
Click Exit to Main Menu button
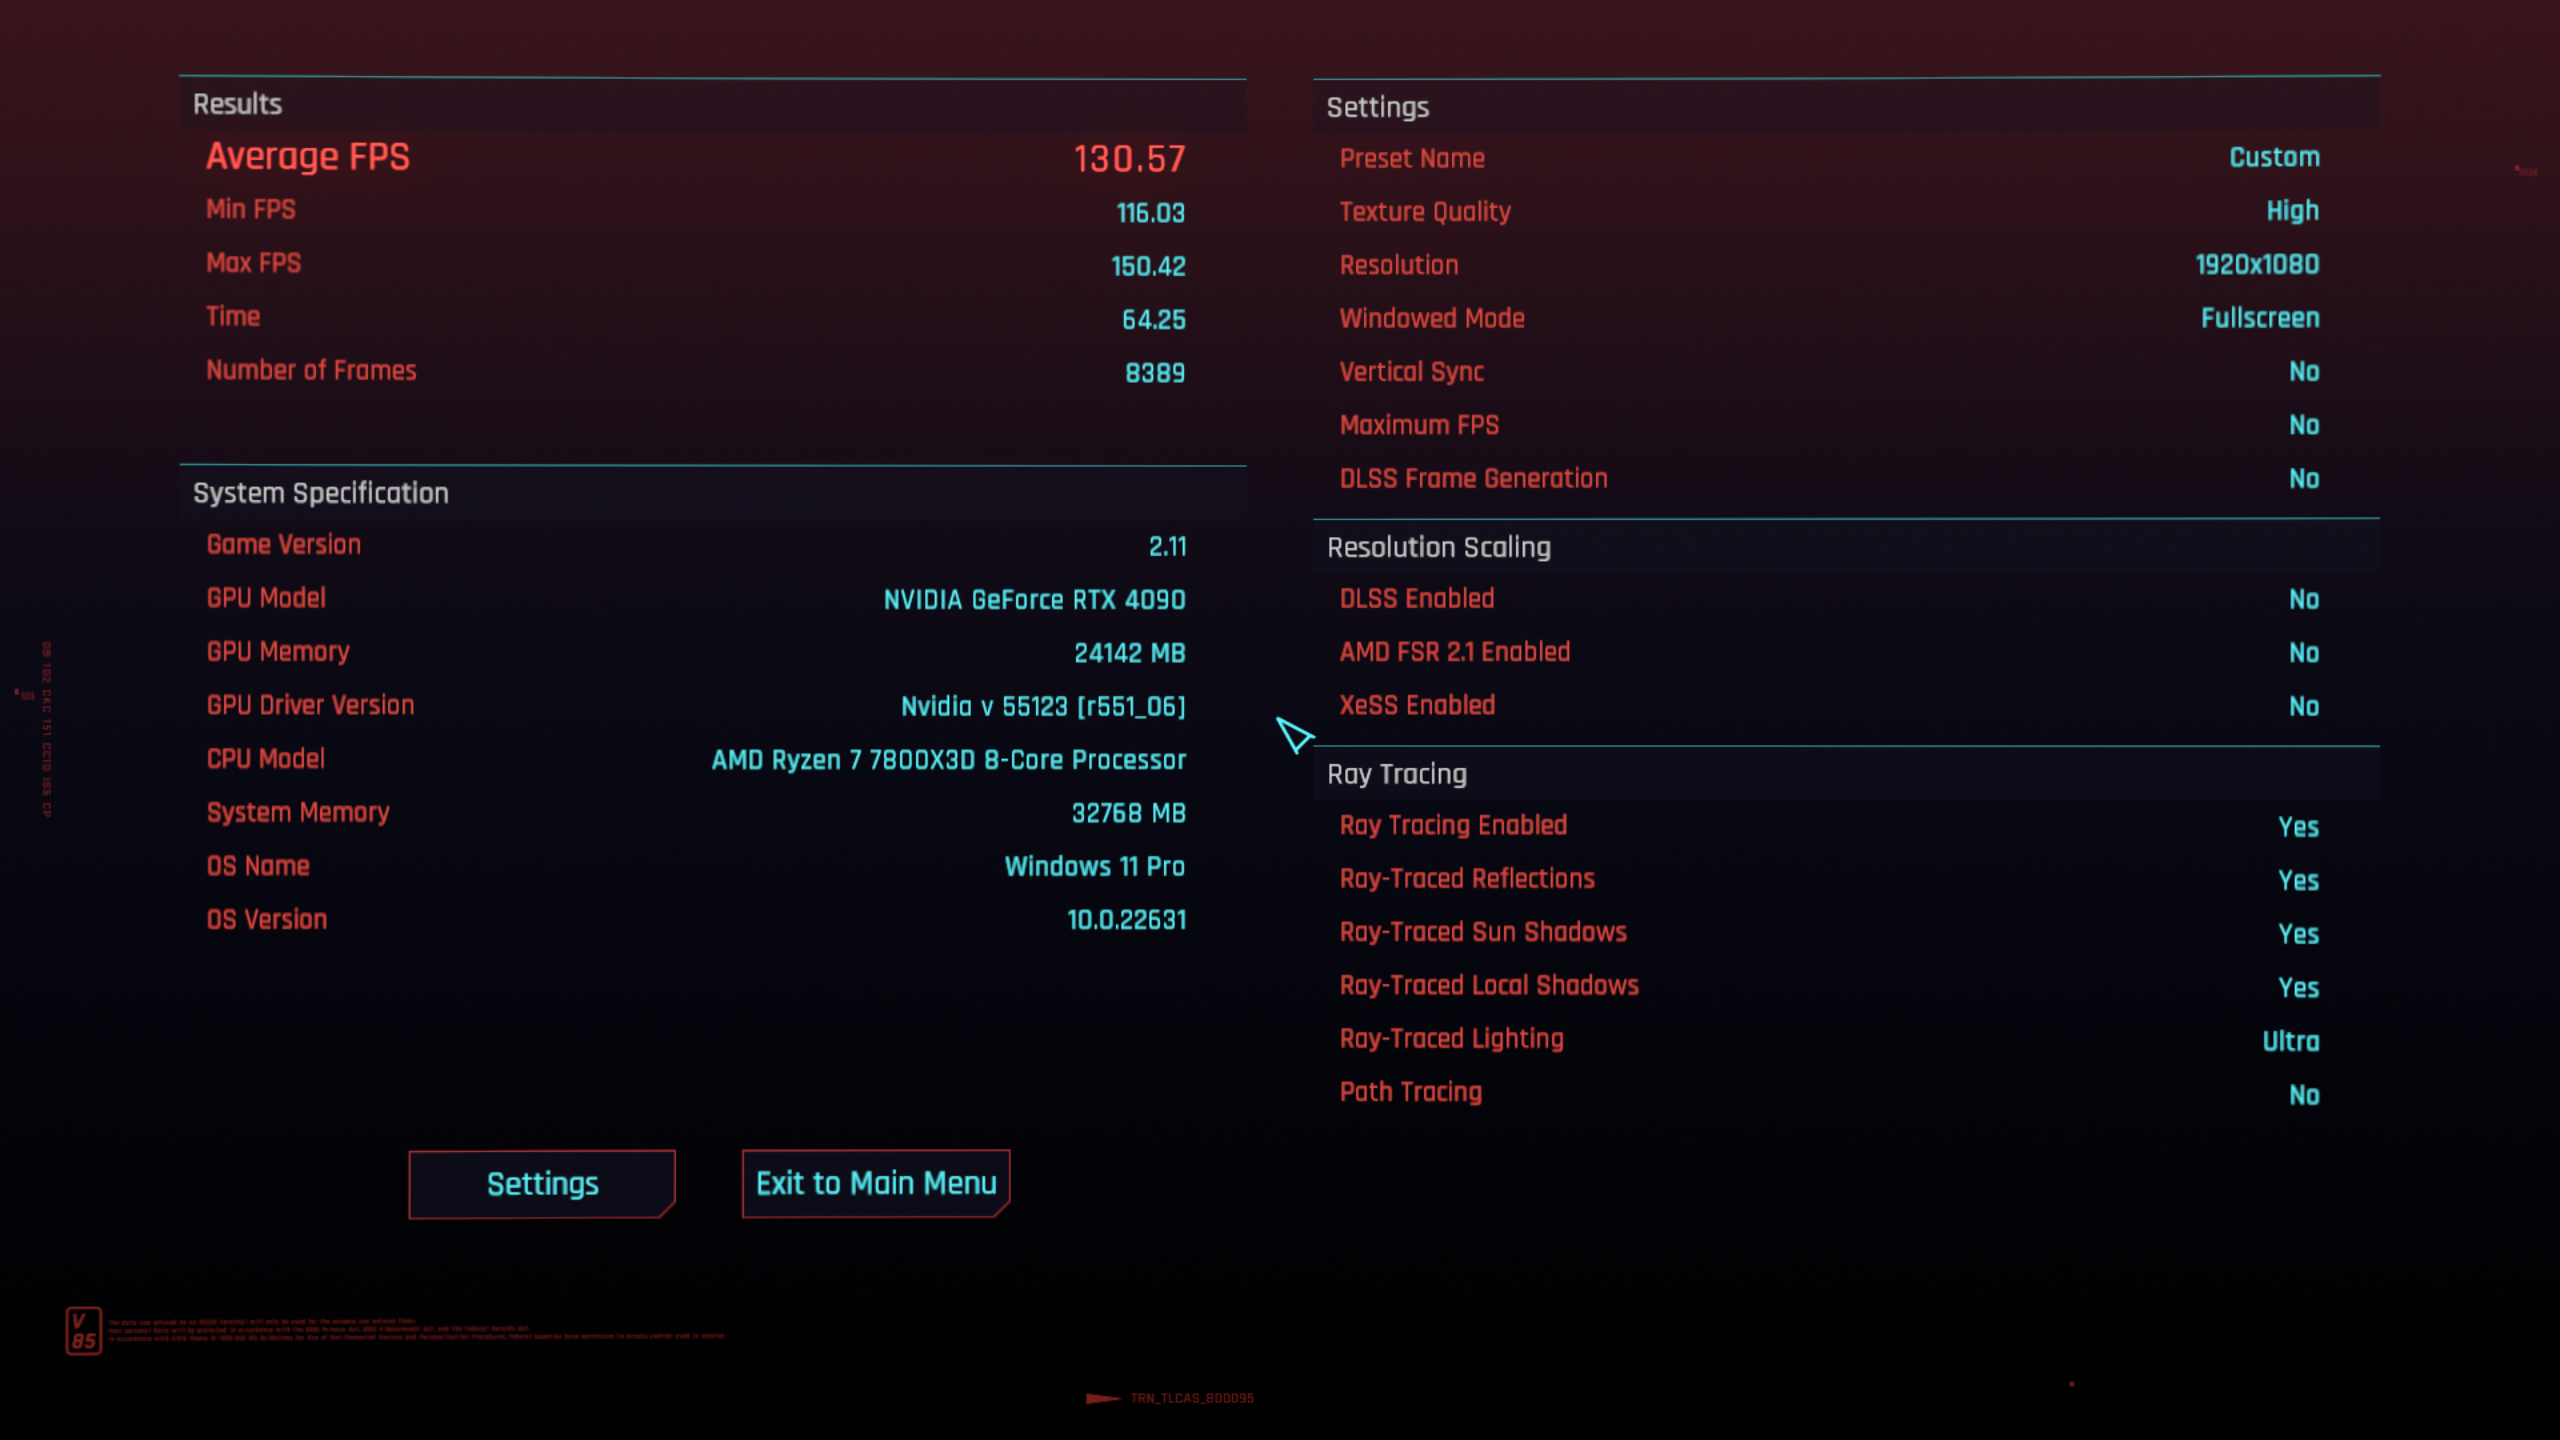pos(876,1182)
